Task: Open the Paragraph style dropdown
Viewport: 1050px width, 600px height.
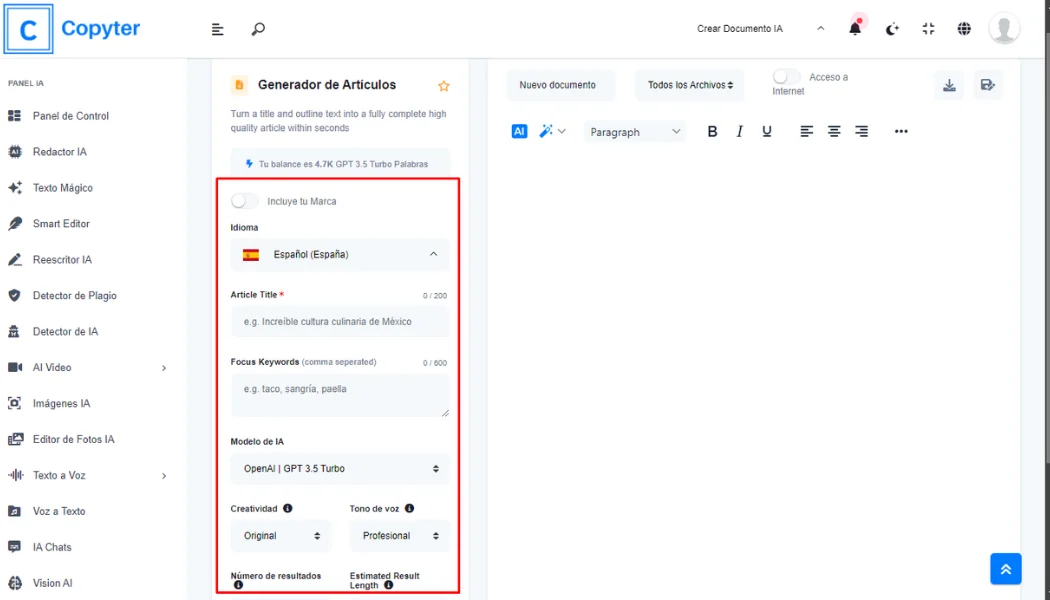Action: [x=635, y=131]
